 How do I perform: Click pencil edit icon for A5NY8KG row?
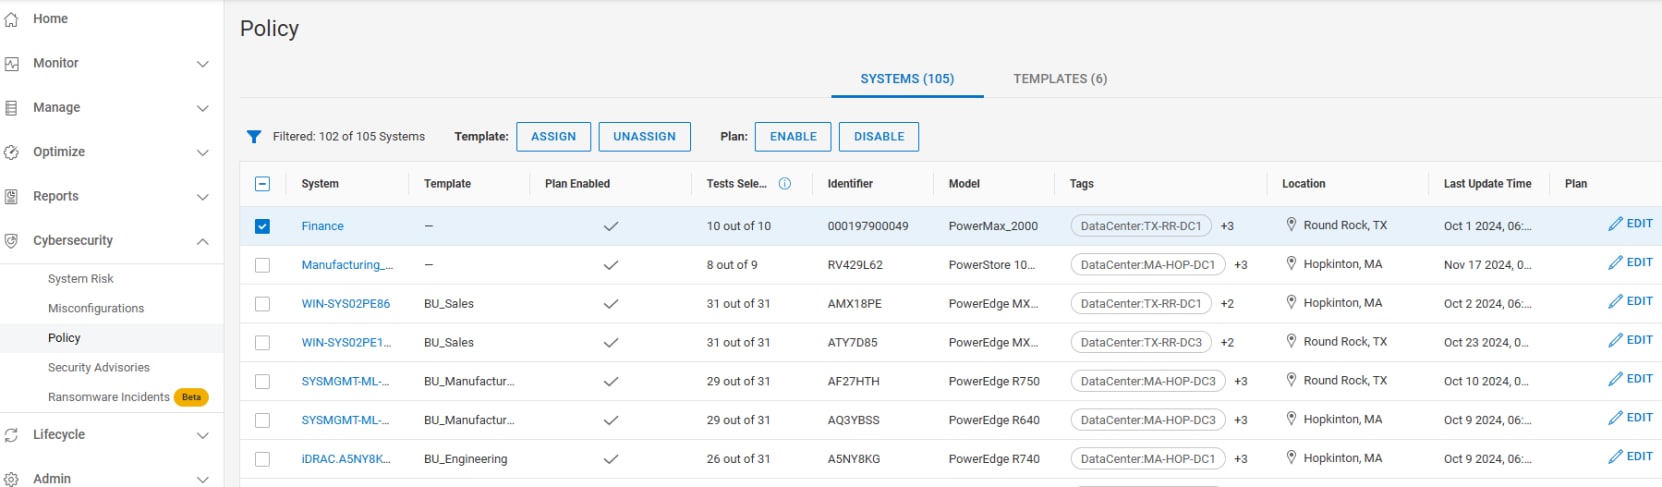[1615, 456]
